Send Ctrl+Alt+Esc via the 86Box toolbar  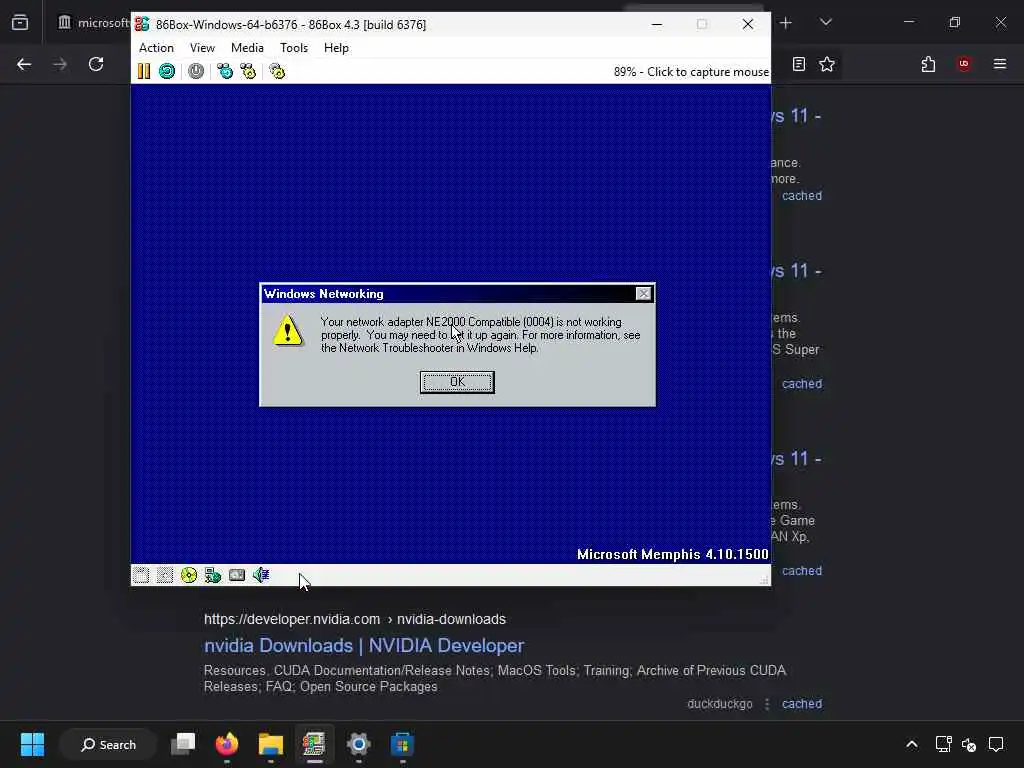tap(248, 71)
